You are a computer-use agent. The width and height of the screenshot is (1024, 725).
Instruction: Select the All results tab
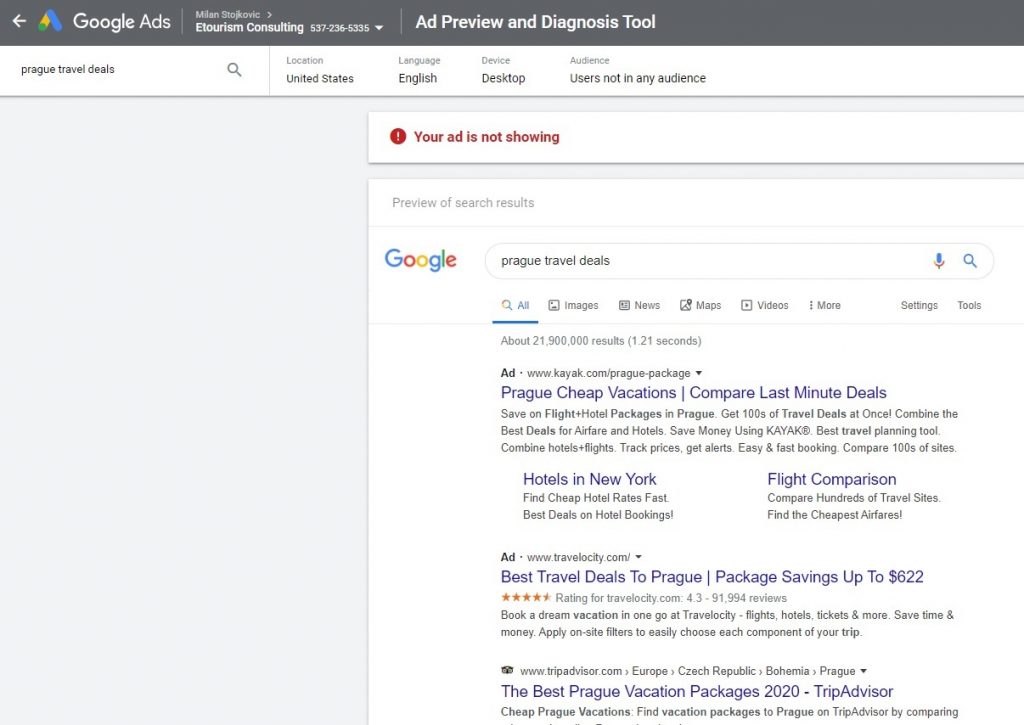click(515, 305)
